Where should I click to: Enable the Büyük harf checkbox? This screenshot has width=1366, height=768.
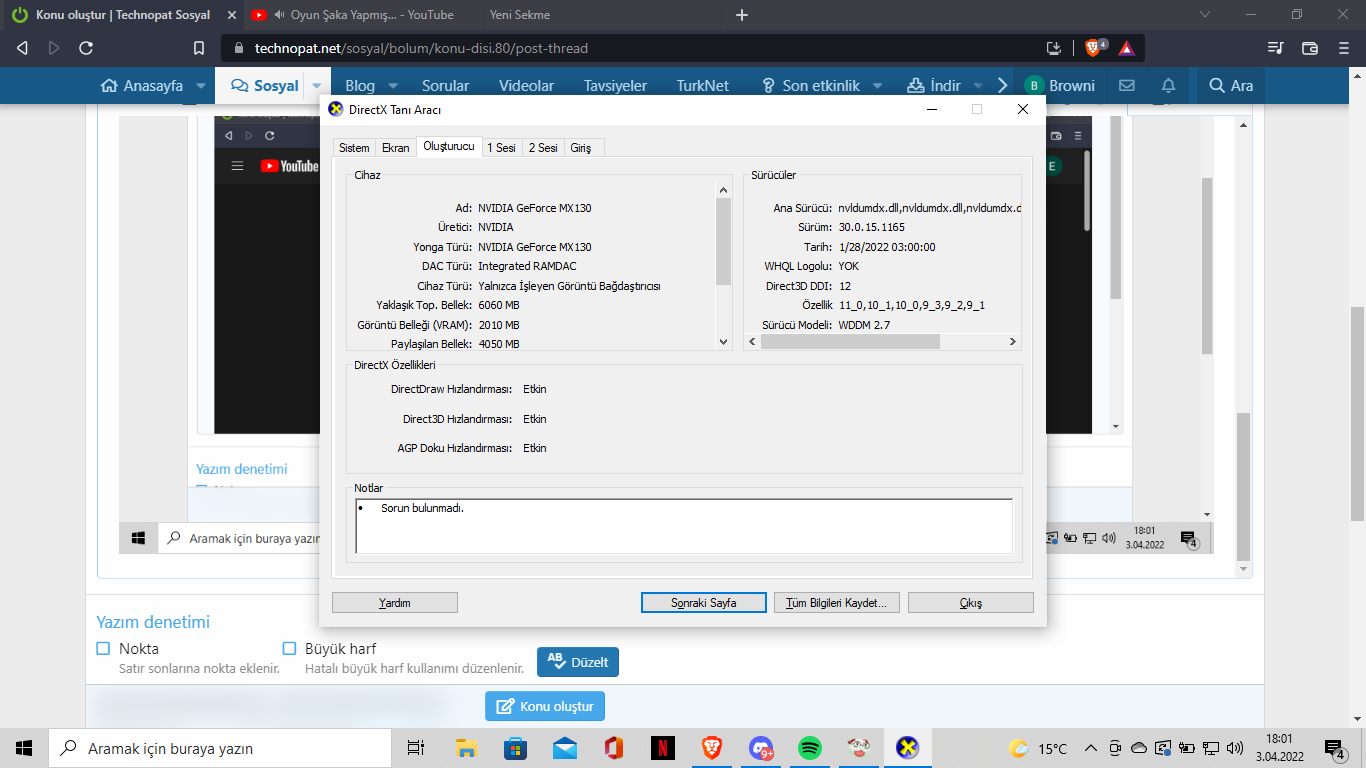coord(290,648)
